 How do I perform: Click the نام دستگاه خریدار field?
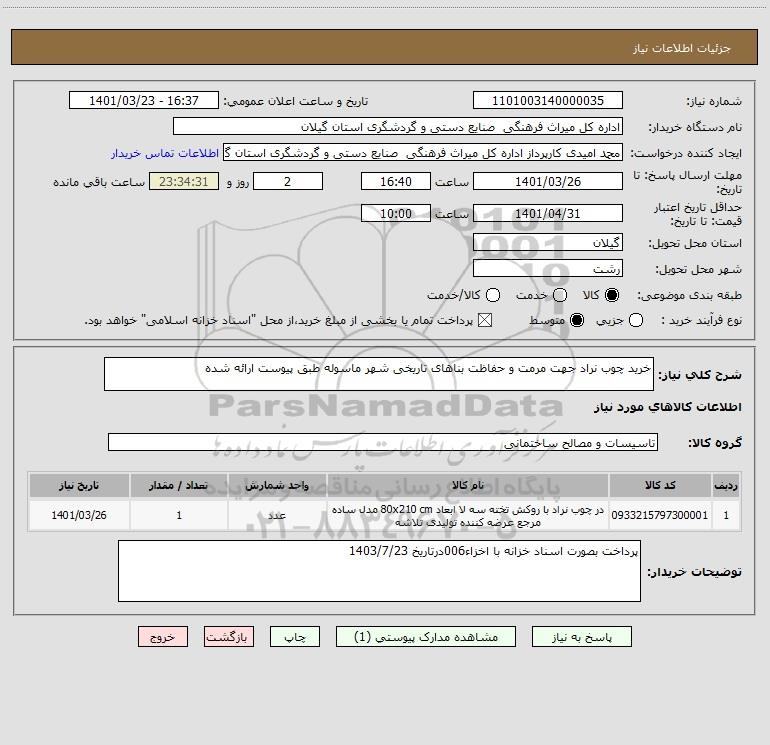point(398,126)
